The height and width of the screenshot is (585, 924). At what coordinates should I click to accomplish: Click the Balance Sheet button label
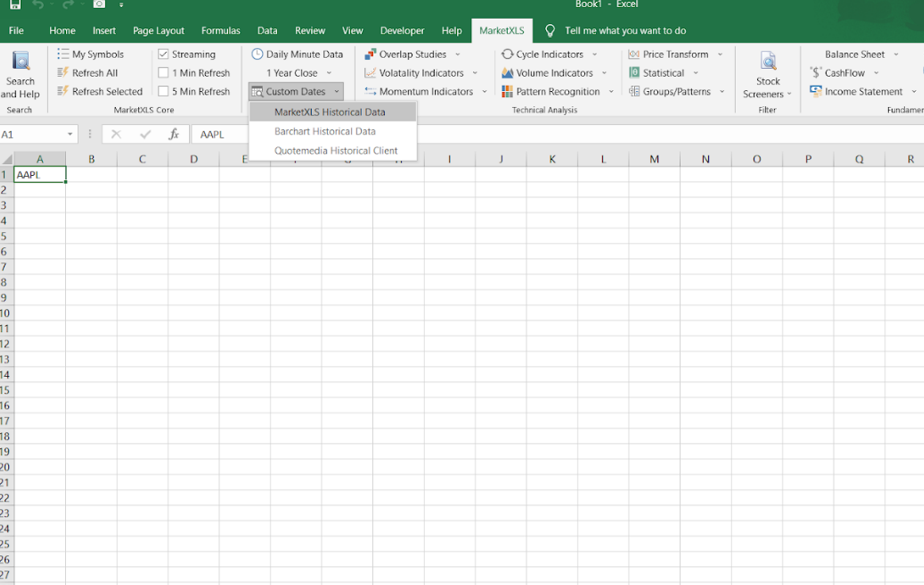coord(854,54)
